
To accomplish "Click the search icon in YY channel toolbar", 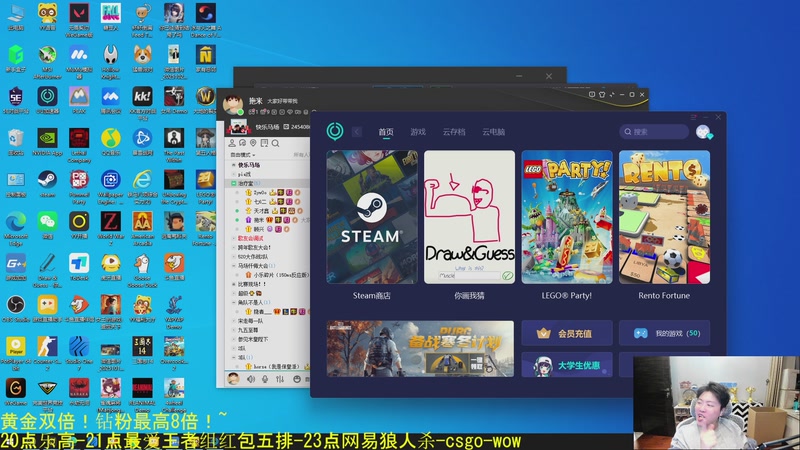I will coord(276,143).
